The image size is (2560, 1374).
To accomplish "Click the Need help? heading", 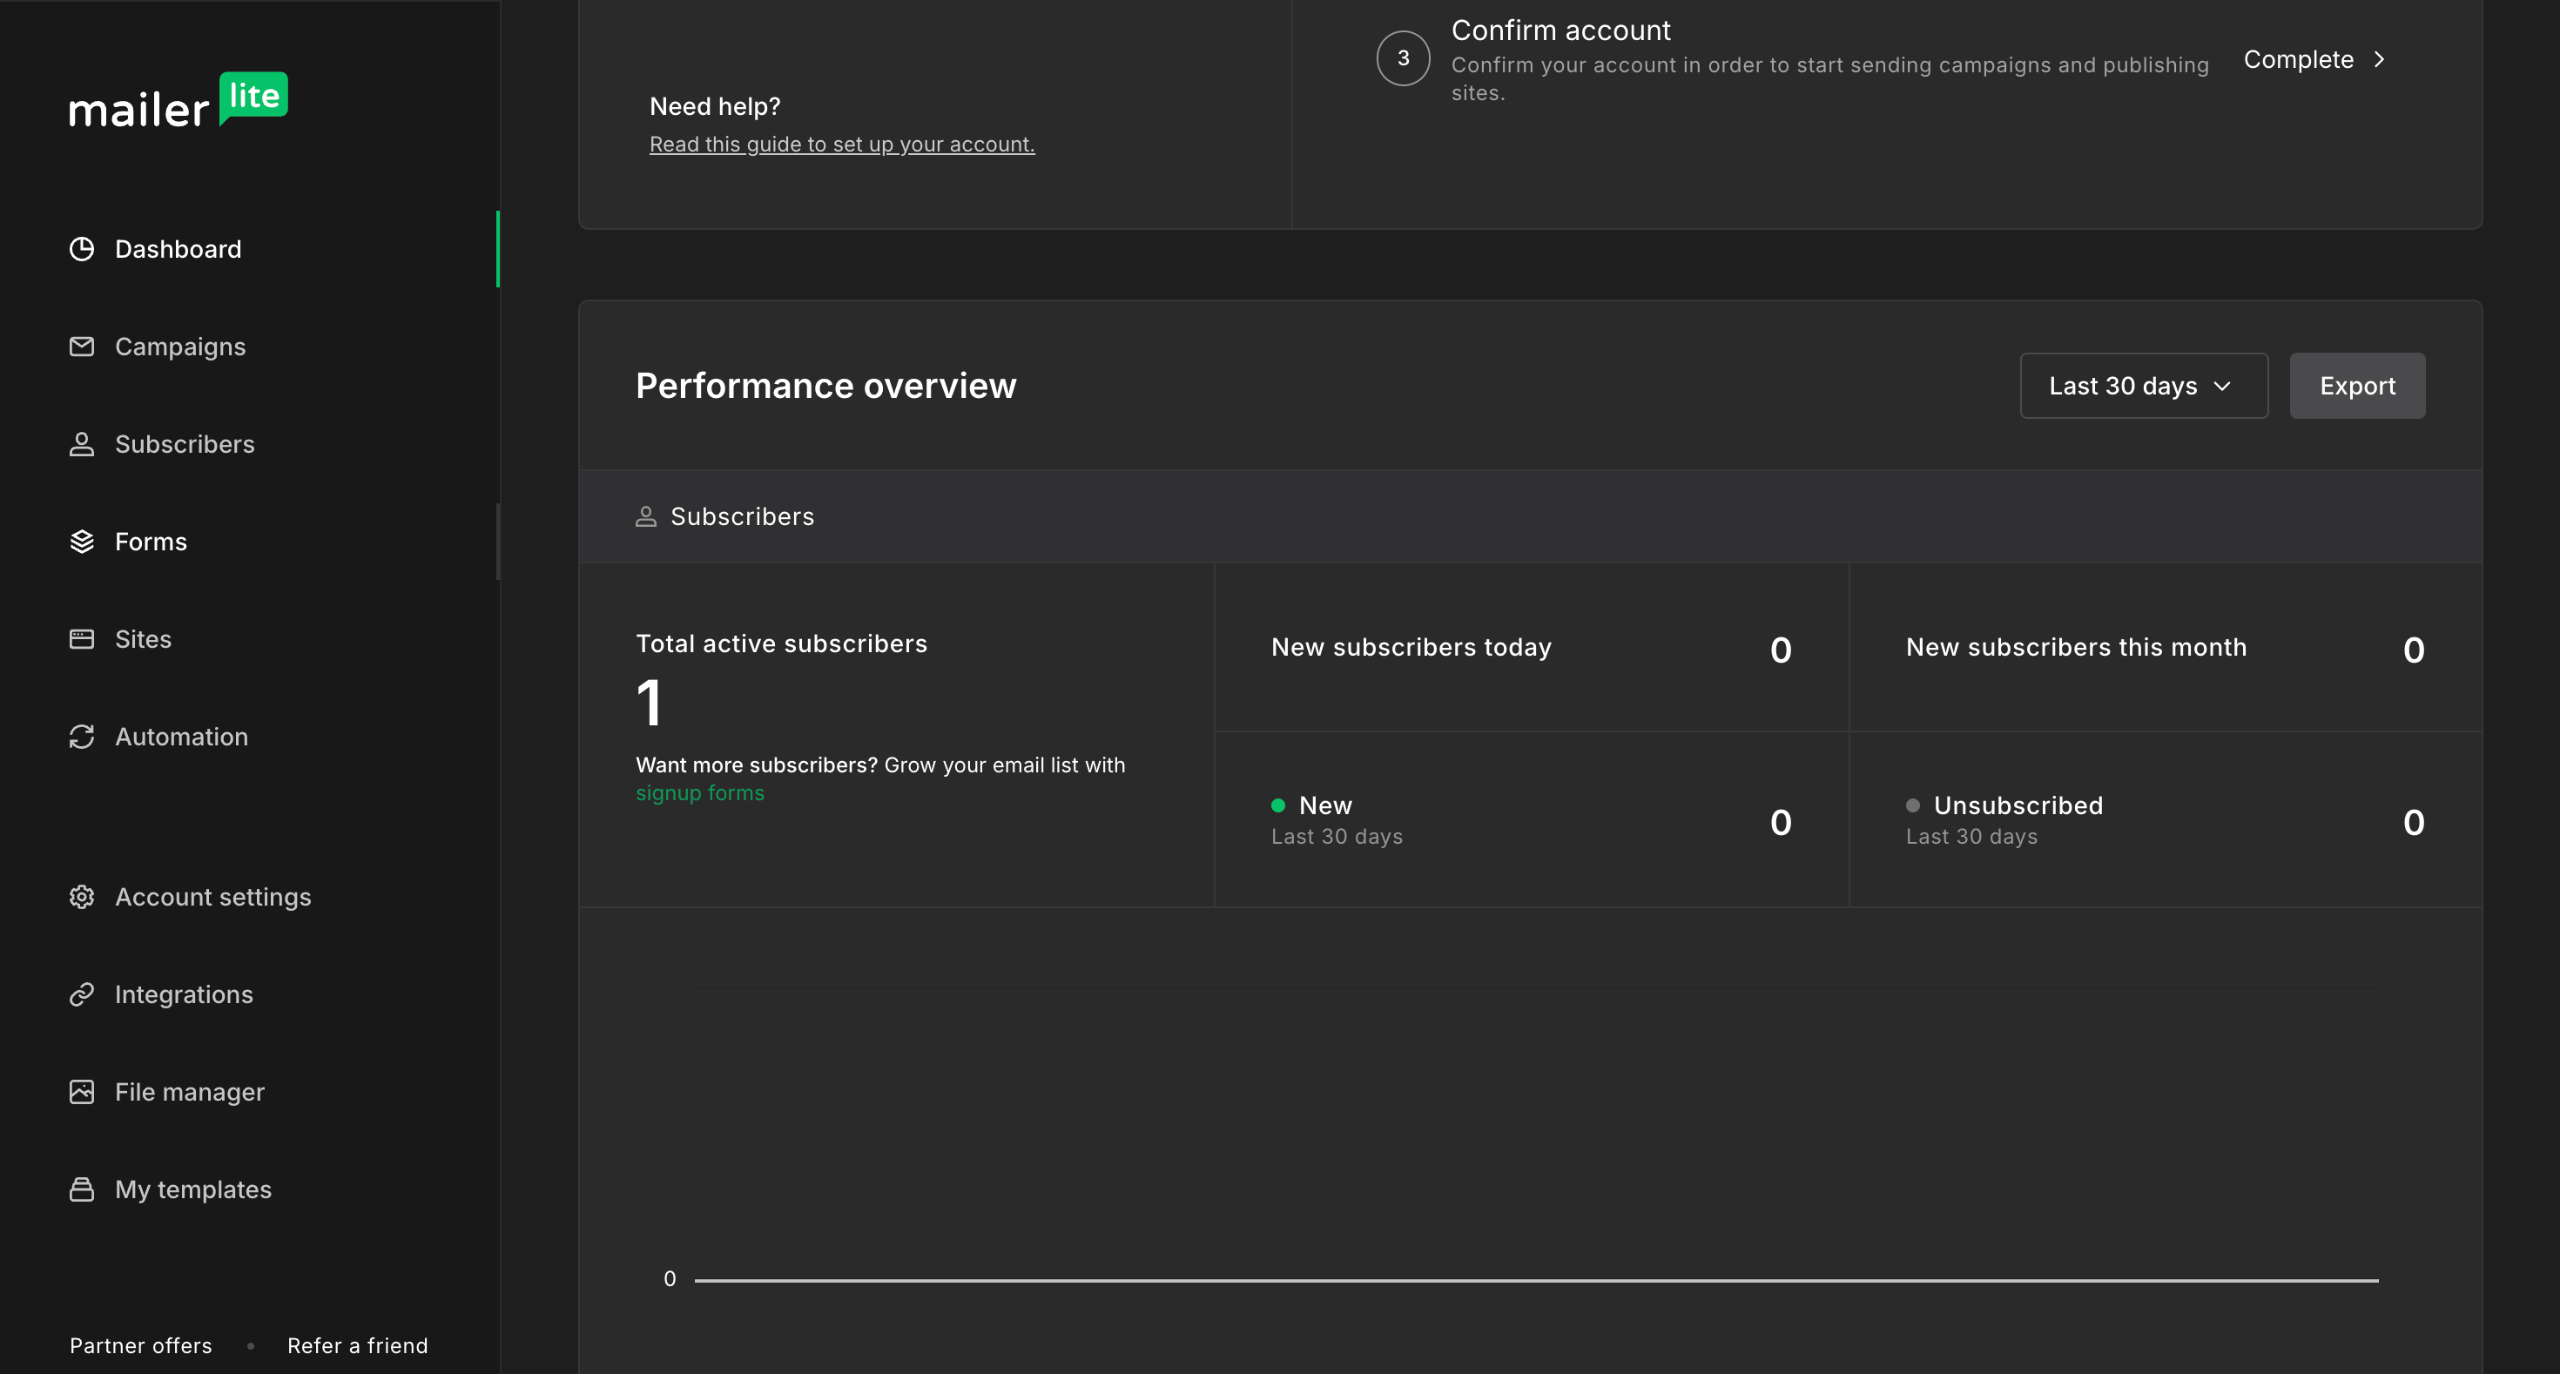I will click(x=715, y=106).
